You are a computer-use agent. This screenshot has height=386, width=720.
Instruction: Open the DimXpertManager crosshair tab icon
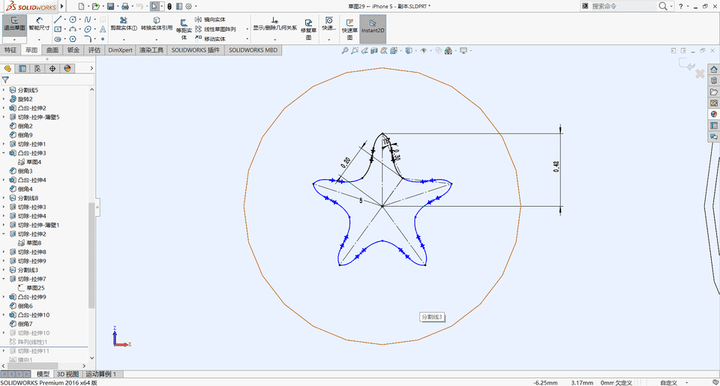coord(52,68)
